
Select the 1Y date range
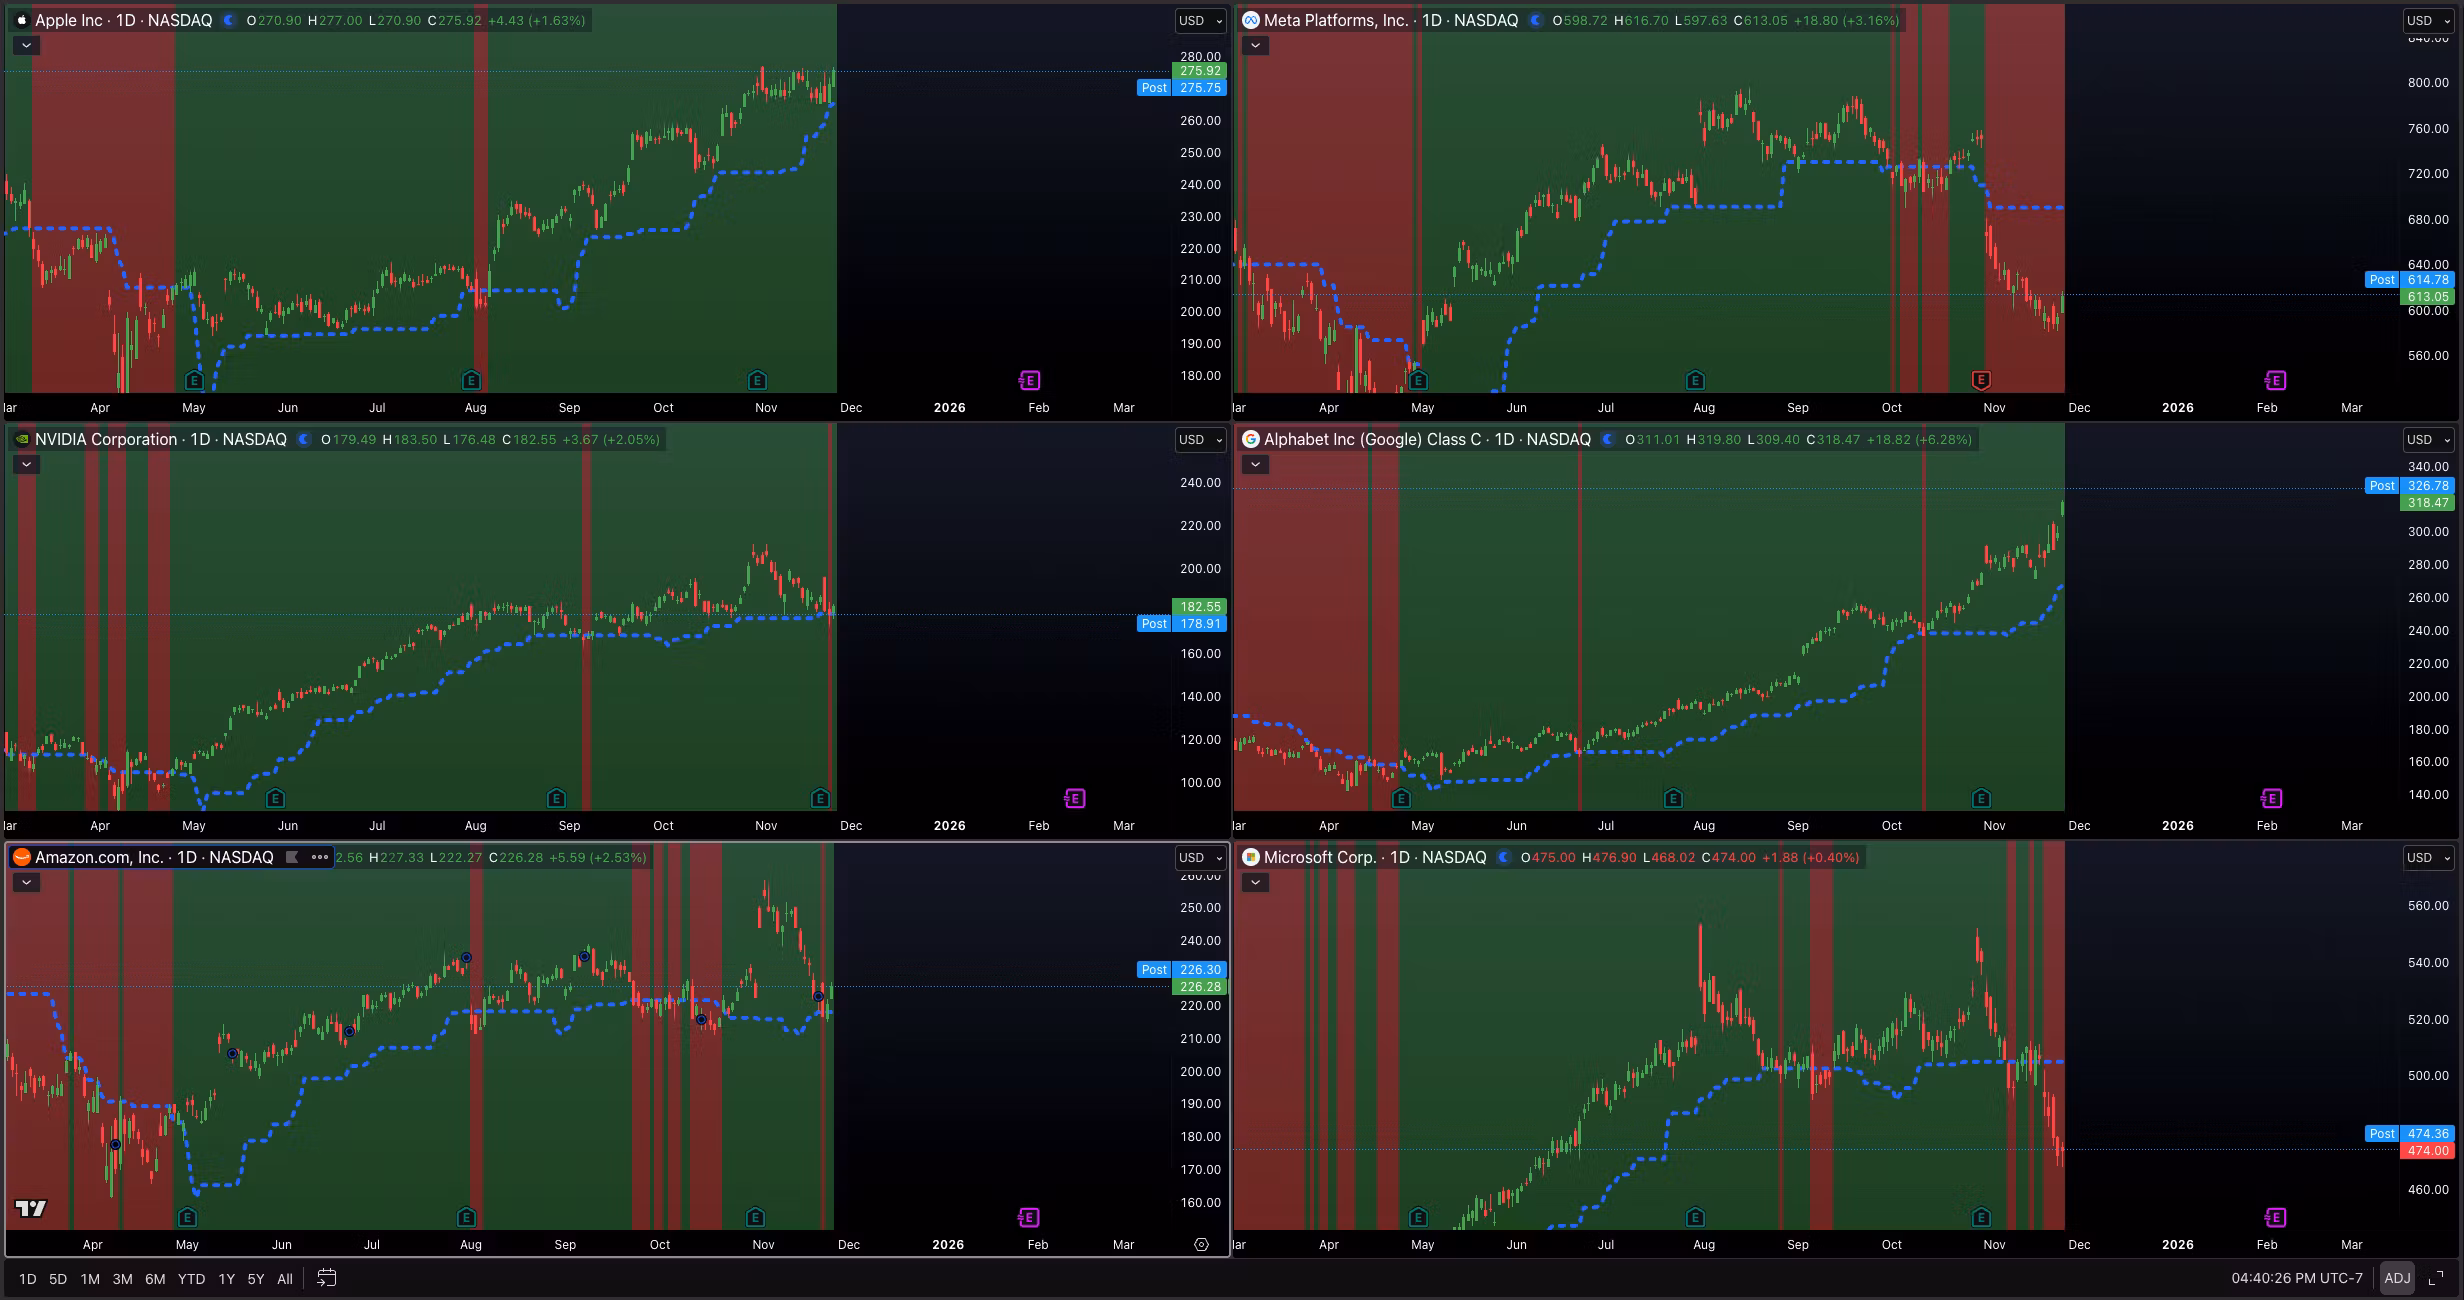[227, 1278]
